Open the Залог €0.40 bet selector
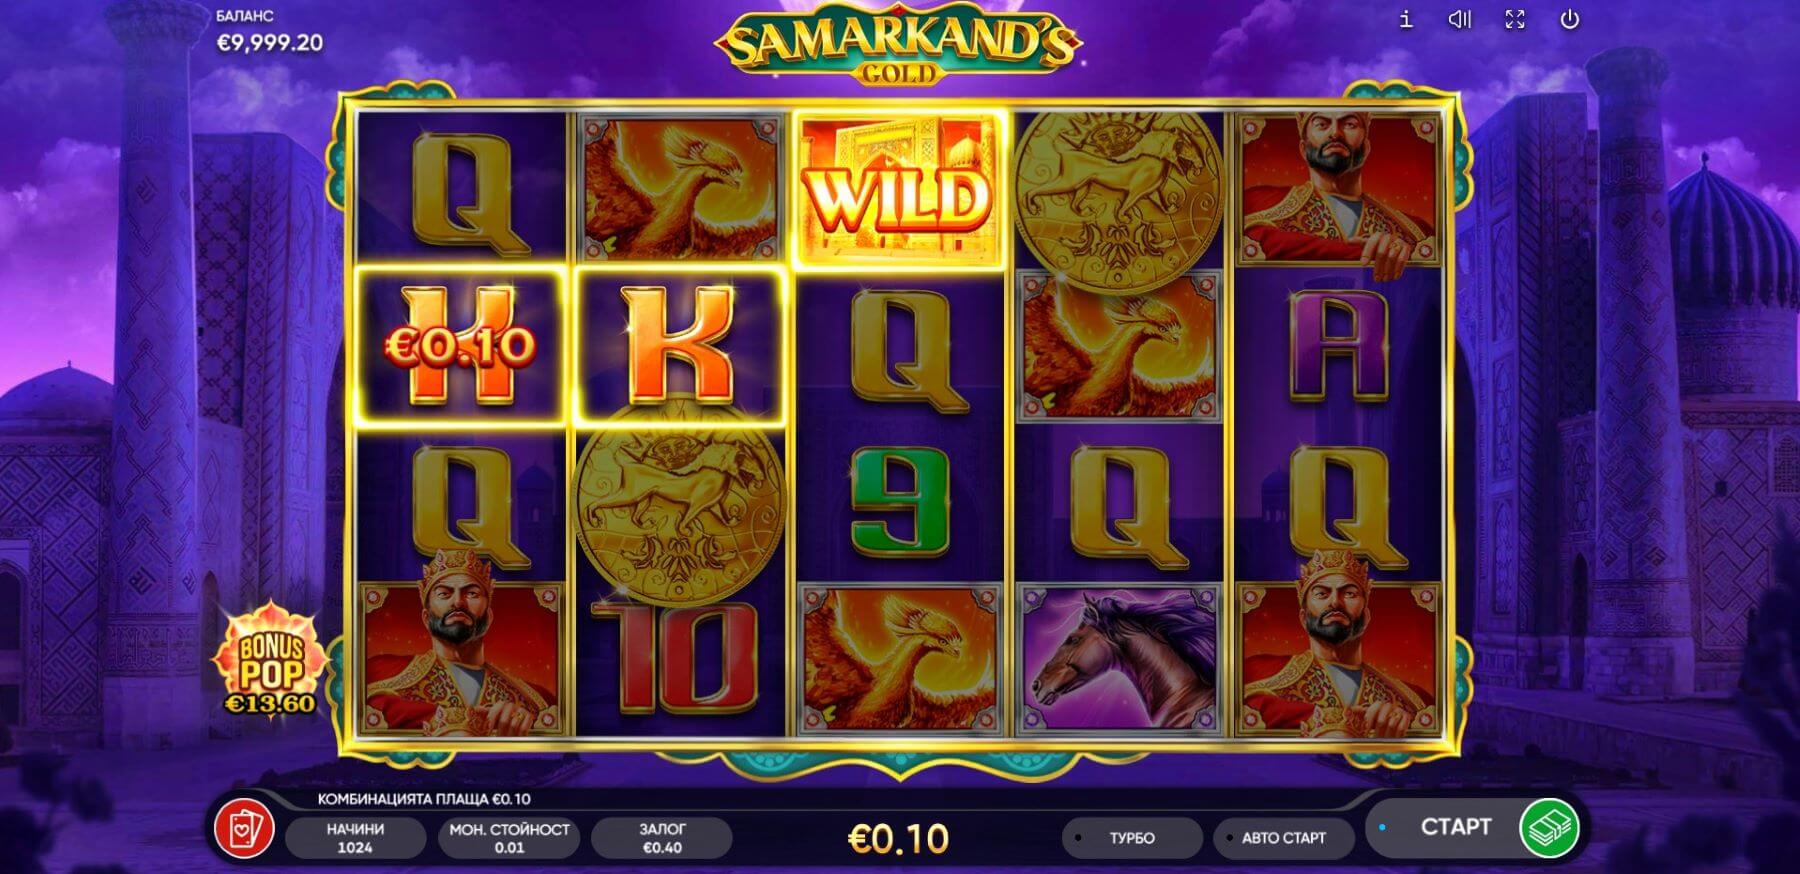Image resolution: width=1800 pixels, height=874 pixels. 662,838
